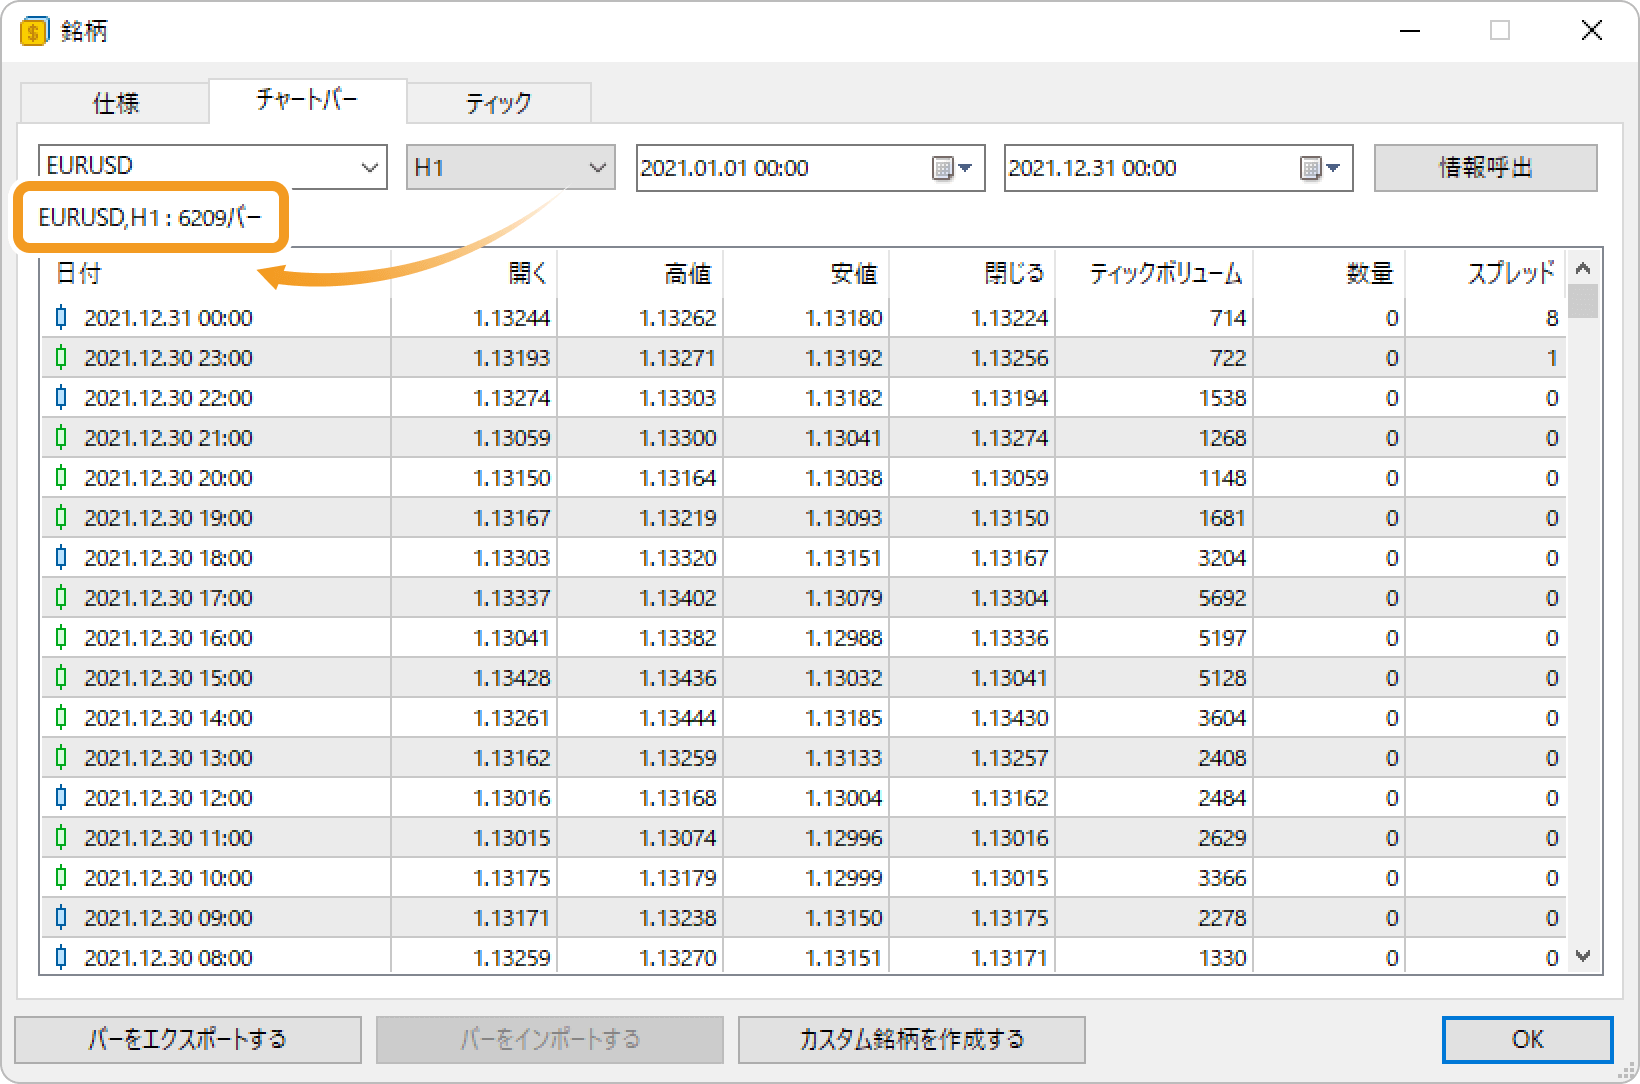1640x1084 pixels.
Task: Click the 情報呼出 button
Action: pos(1485,168)
